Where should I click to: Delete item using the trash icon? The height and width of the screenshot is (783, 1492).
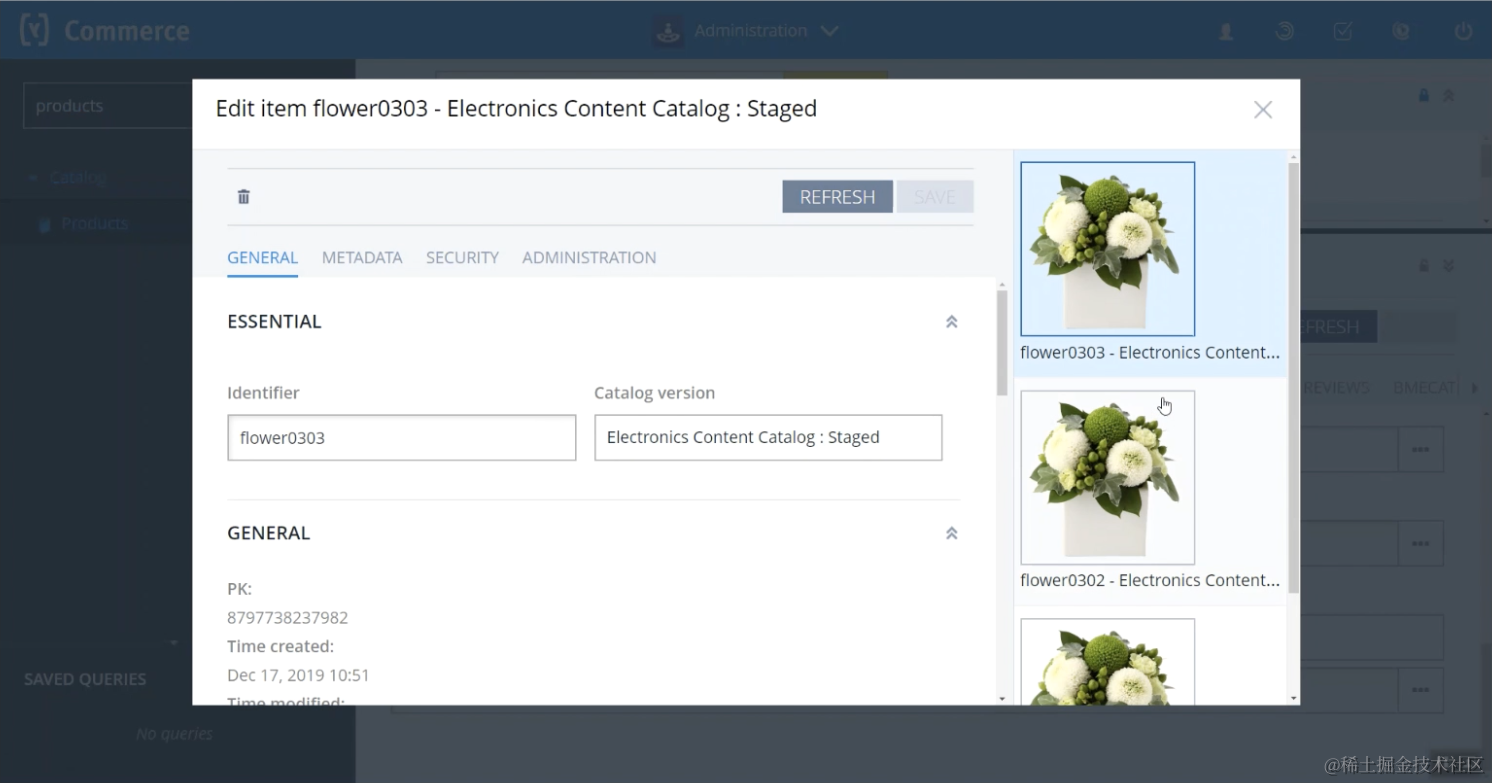pyautogui.click(x=243, y=197)
